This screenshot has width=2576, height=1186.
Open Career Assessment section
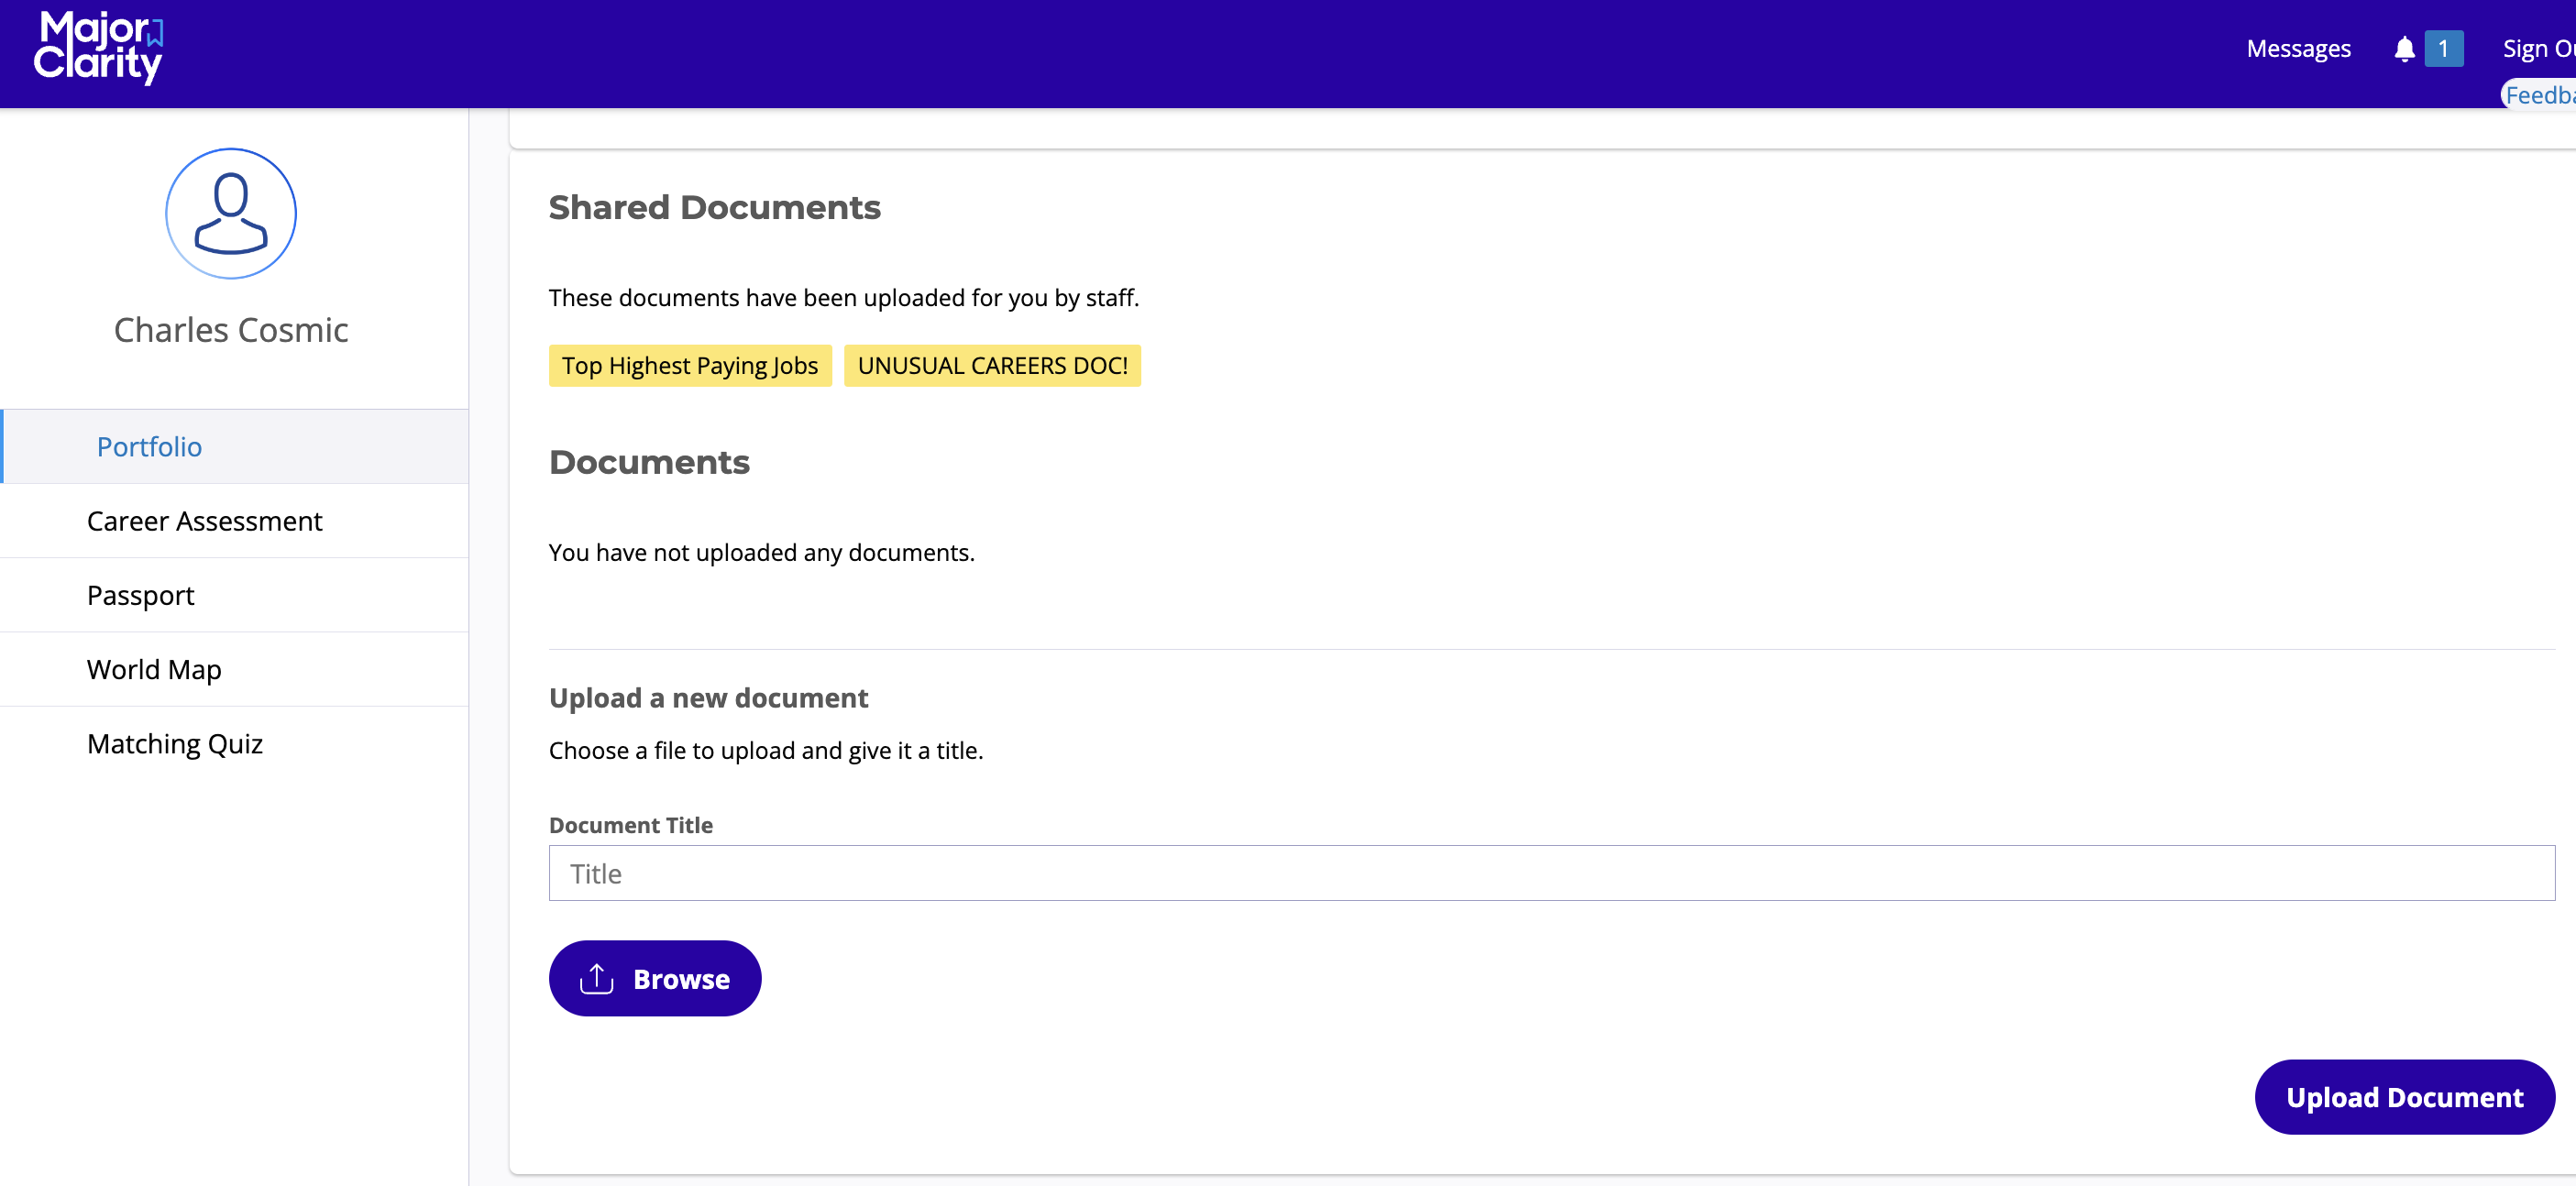tap(204, 521)
